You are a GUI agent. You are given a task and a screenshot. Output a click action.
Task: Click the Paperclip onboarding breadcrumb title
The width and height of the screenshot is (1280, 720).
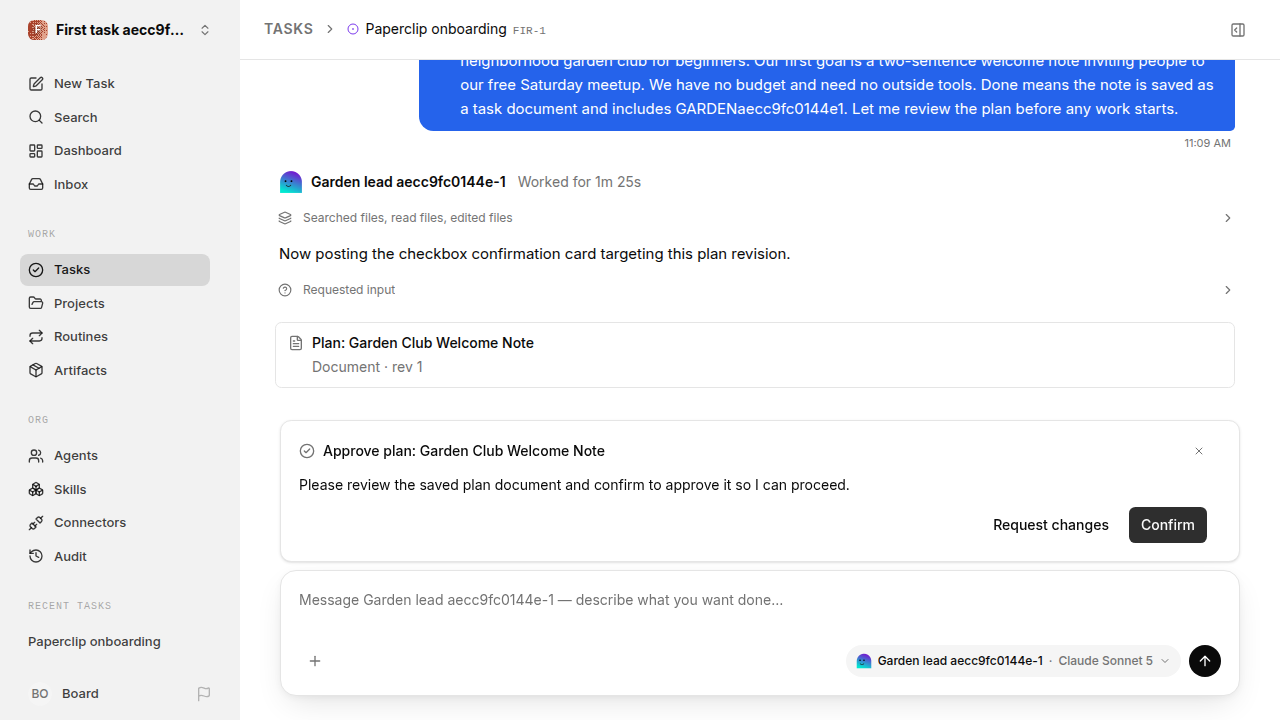point(435,29)
